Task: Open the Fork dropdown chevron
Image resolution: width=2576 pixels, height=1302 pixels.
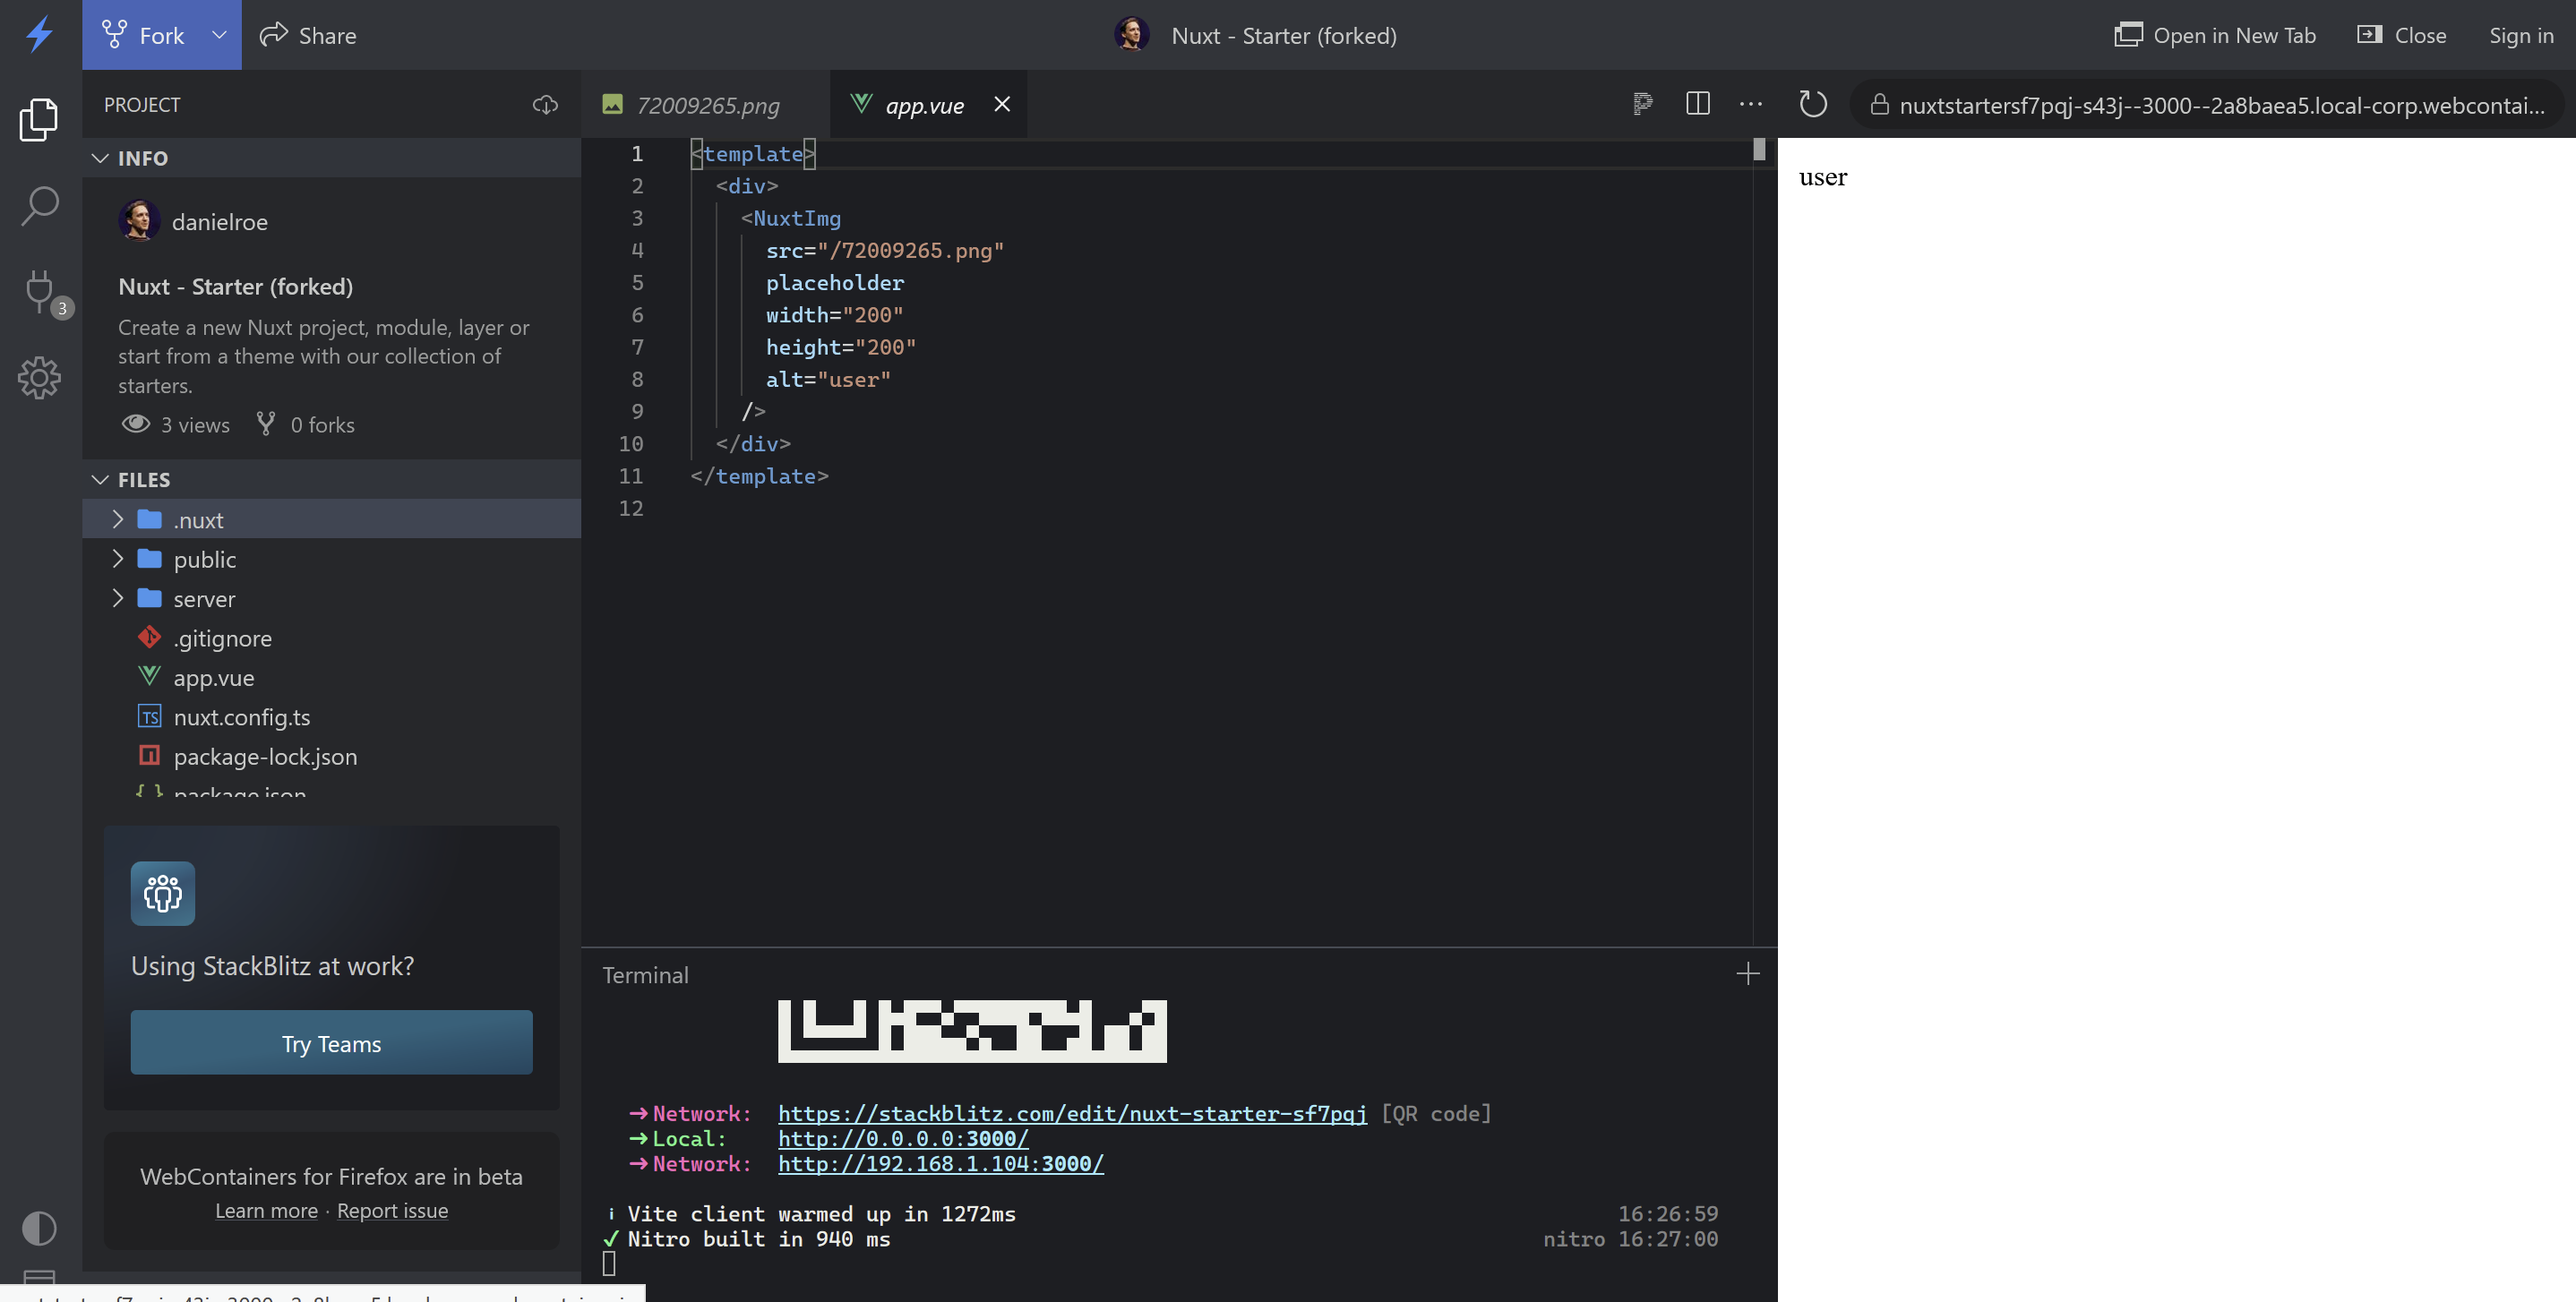Action: pos(219,35)
